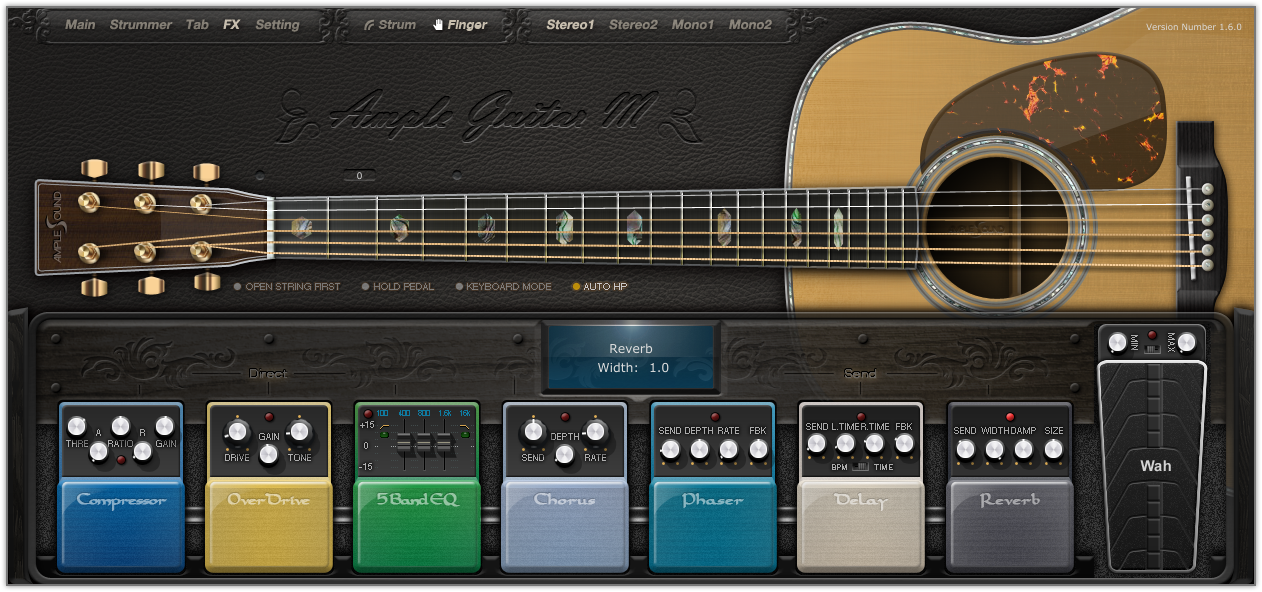Toggle the OverDrive power LED
1262x592 pixels.
[x=269, y=417]
